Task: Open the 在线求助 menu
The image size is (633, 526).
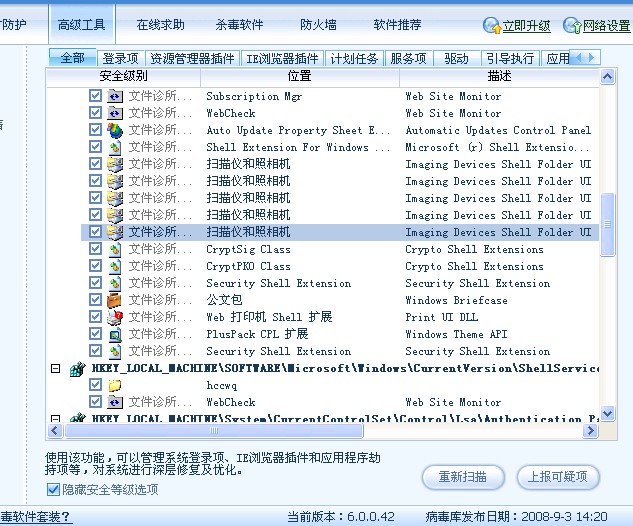Action: tap(160, 25)
